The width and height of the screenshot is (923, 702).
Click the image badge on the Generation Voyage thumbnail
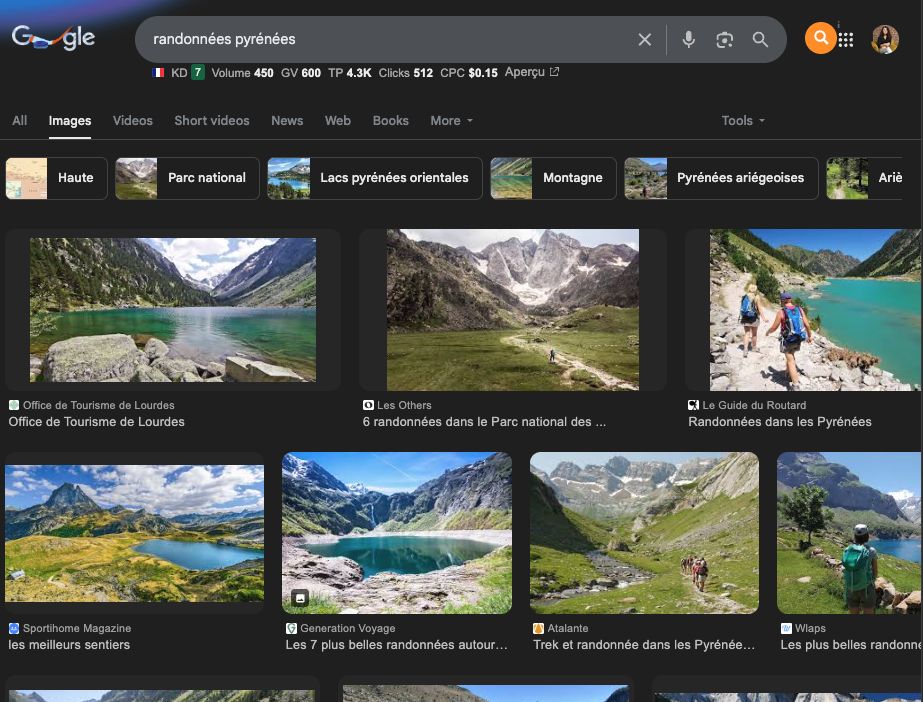tap(300, 598)
